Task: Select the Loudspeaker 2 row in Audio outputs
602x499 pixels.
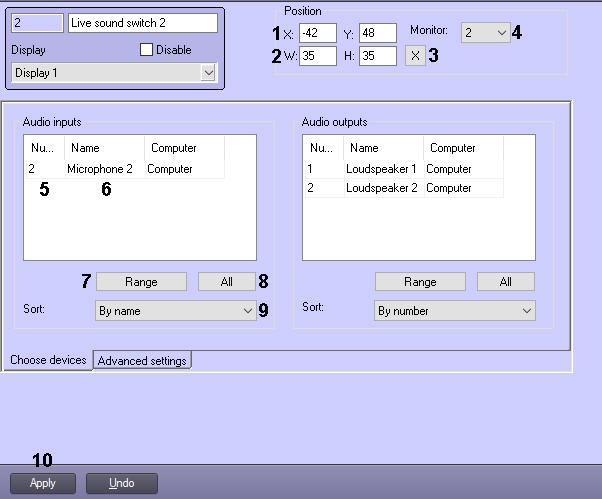Action: [404, 188]
